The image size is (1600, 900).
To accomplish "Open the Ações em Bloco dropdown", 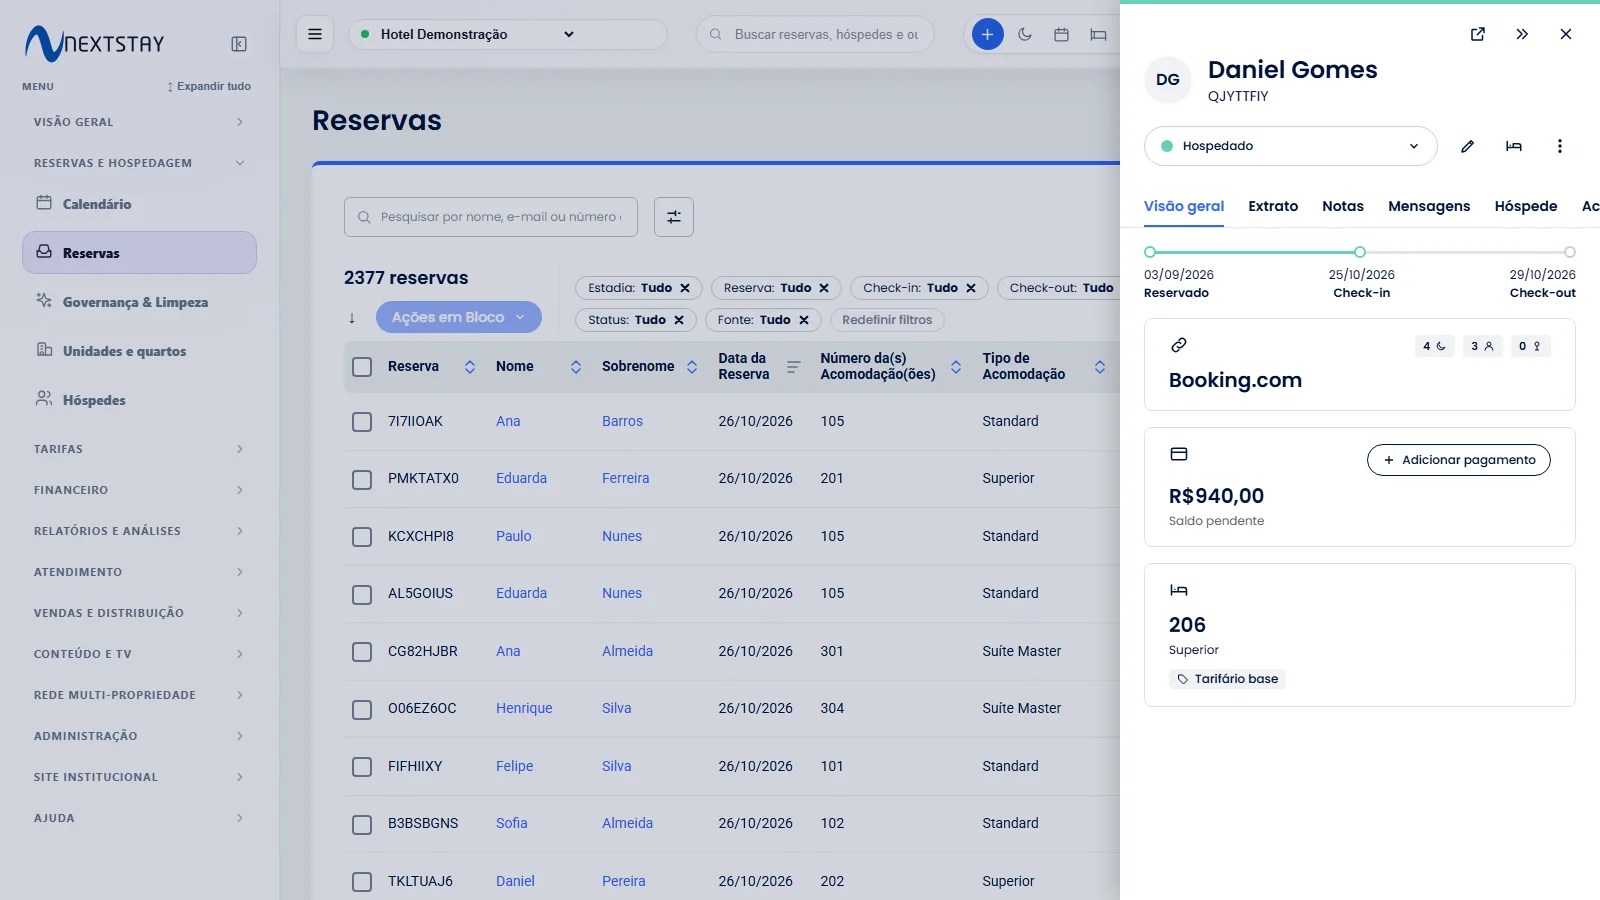I will [459, 317].
